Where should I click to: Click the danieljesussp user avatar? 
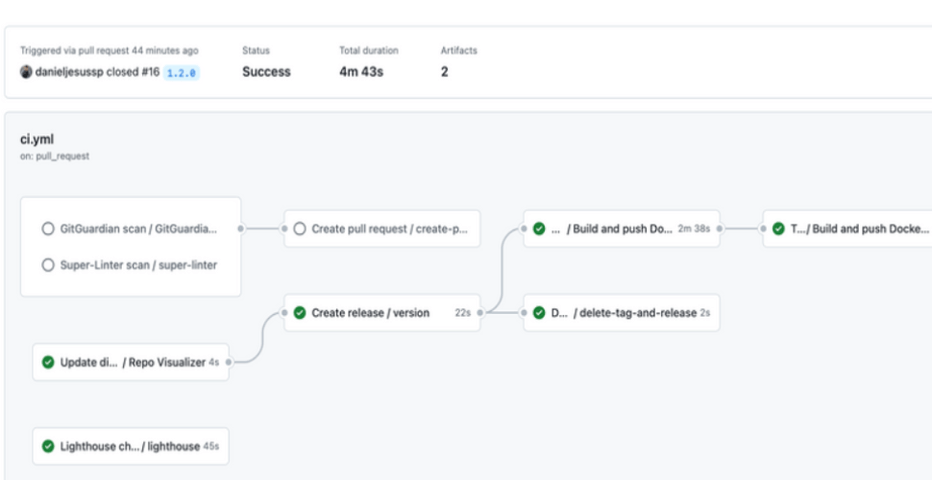point(26,72)
